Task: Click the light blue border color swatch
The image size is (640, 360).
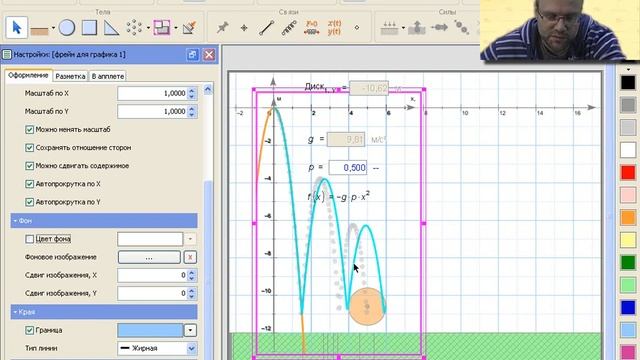Action: 150,330
